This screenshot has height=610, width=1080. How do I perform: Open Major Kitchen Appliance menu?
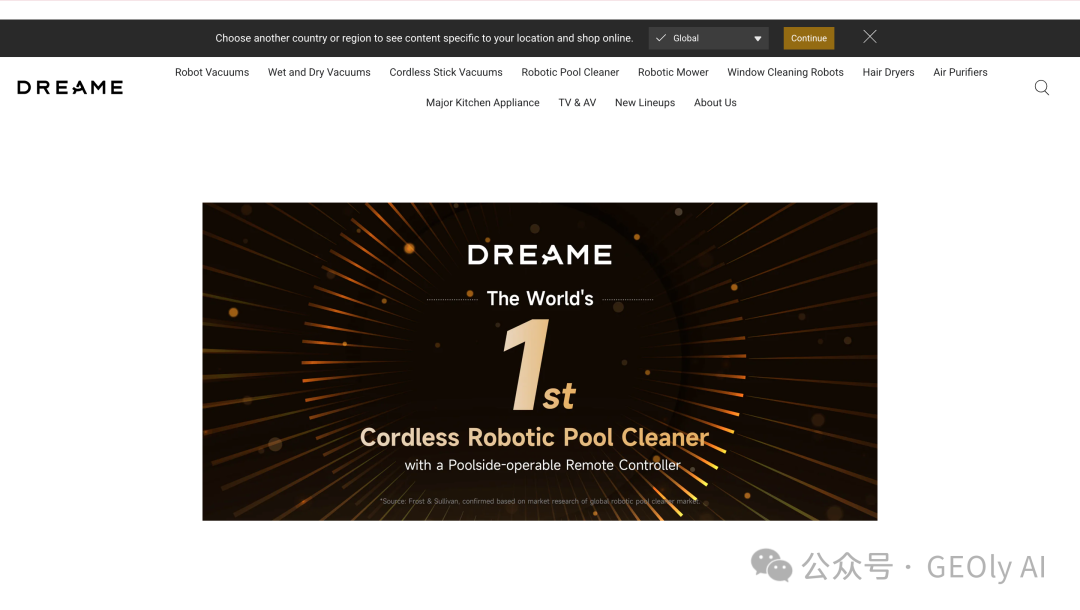[x=483, y=103]
